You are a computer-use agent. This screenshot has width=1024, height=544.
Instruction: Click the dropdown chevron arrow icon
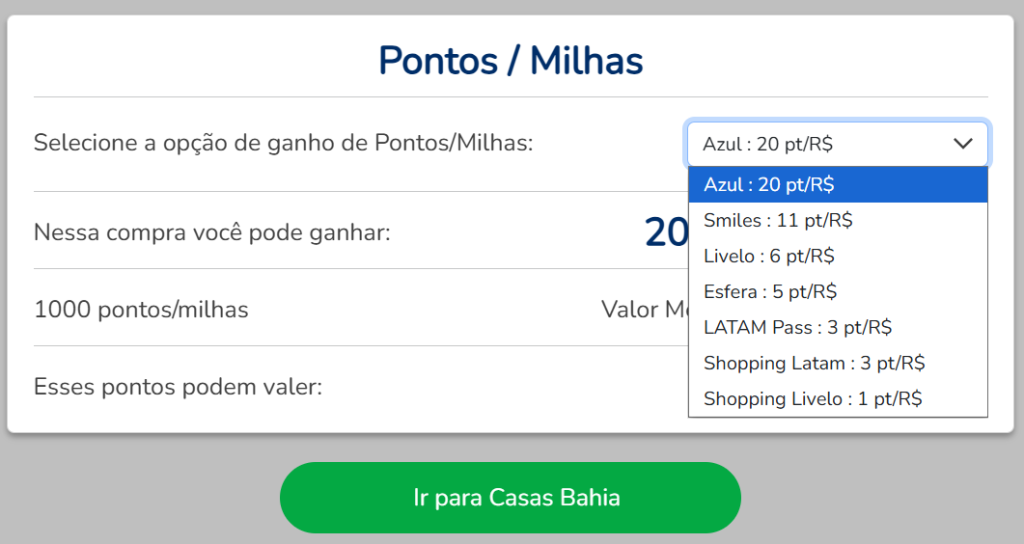pos(963,144)
